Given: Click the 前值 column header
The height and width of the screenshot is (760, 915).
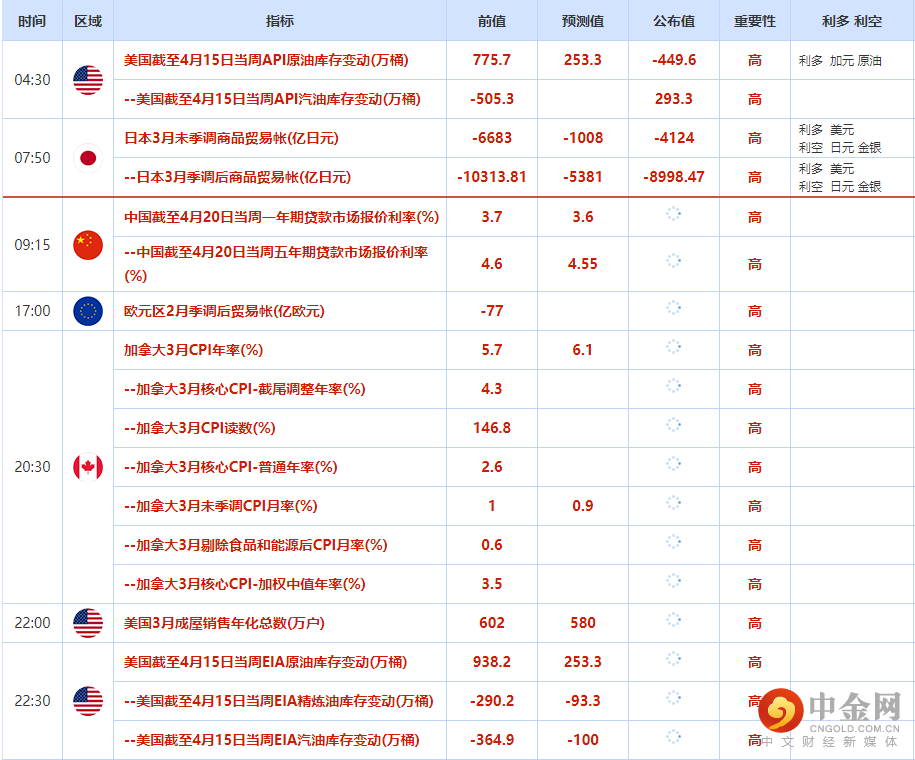Looking at the screenshot, I should point(492,22).
